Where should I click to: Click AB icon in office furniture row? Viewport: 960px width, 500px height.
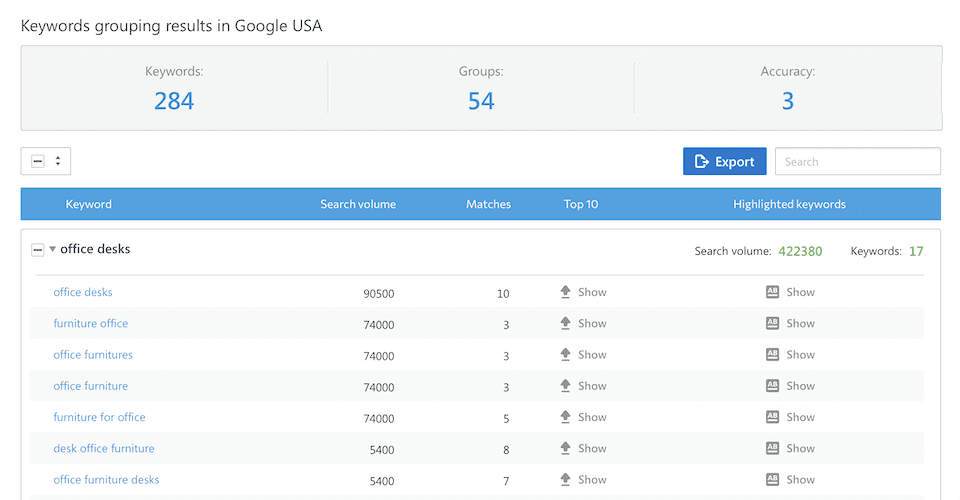772,386
